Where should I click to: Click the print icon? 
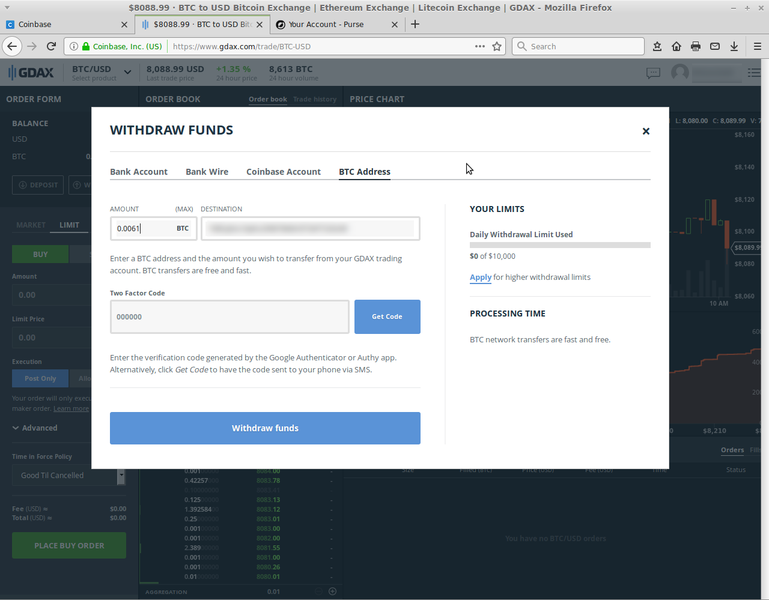coord(695,46)
